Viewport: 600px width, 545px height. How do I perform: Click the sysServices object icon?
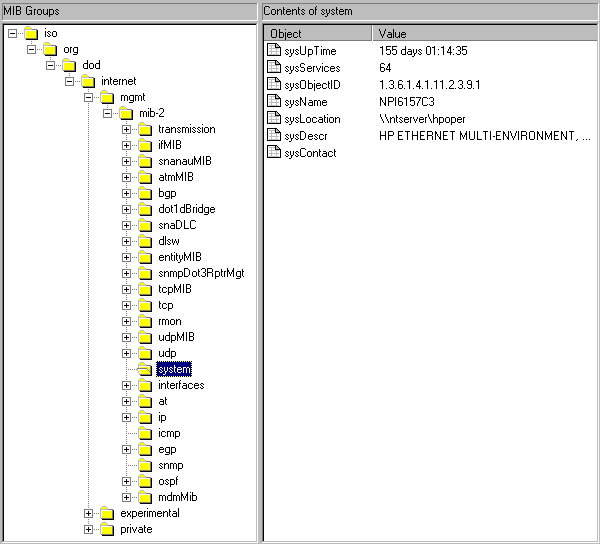coord(274,67)
